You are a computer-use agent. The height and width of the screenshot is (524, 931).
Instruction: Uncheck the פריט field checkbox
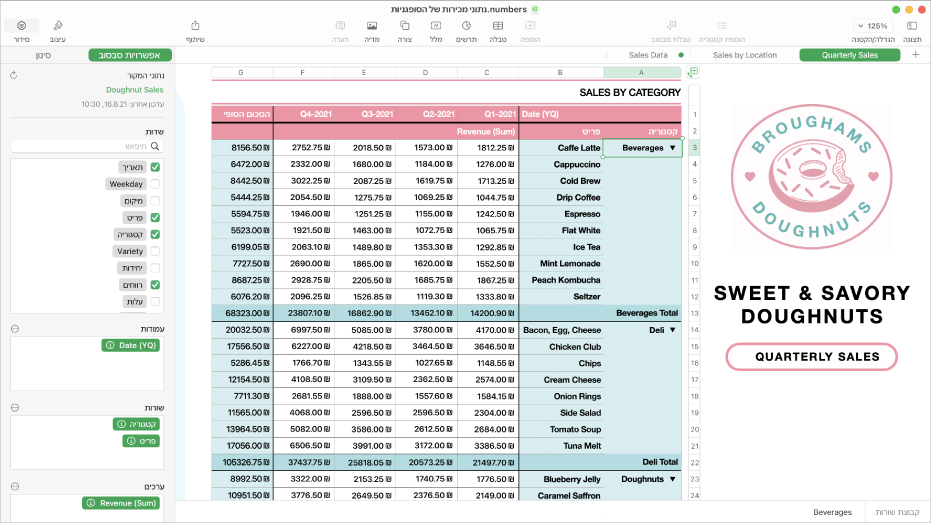tap(155, 218)
